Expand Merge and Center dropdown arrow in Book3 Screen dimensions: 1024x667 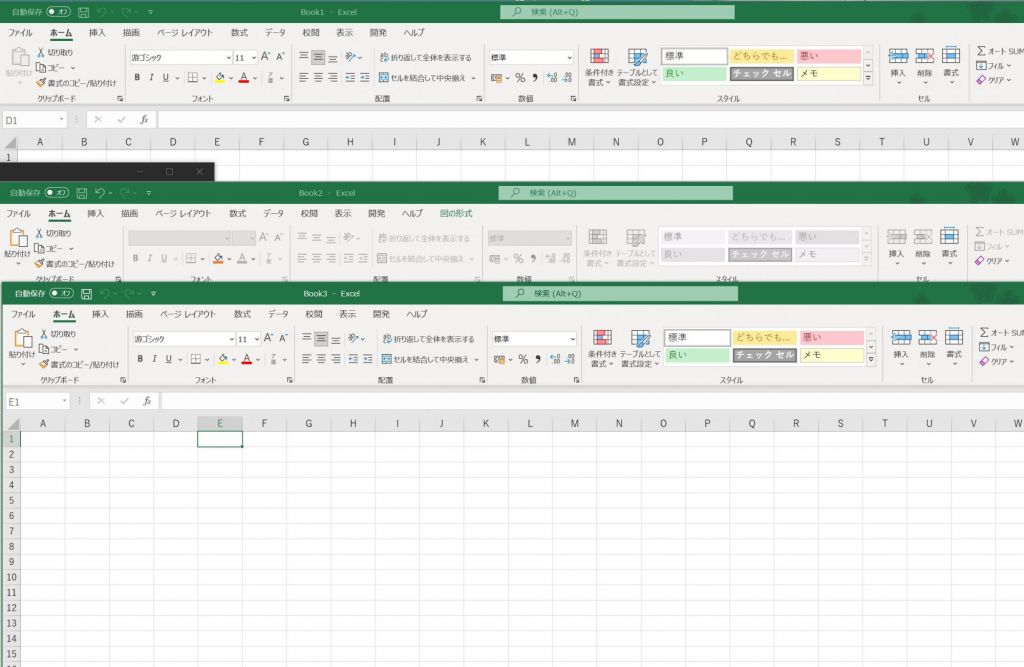tap(477, 359)
